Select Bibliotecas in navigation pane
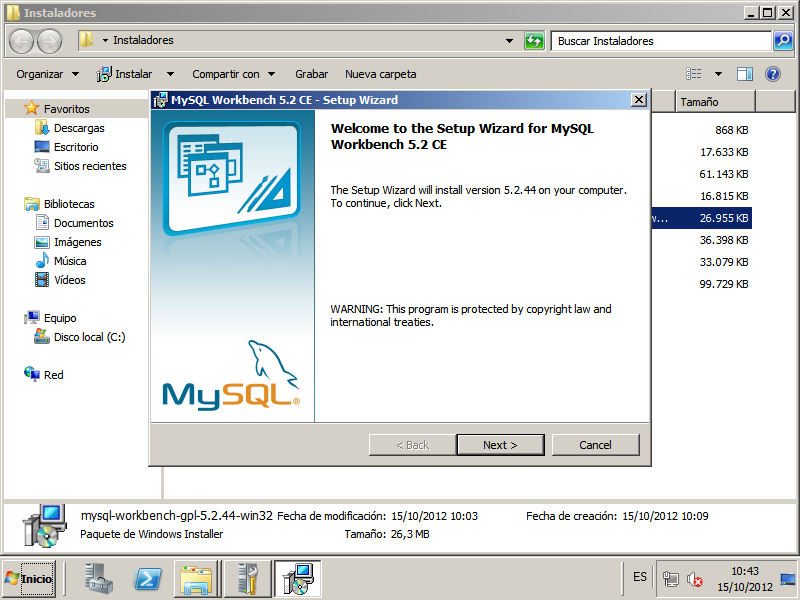Image resolution: width=800 pixels, height=600 pixels. click(x=69, y=204)
